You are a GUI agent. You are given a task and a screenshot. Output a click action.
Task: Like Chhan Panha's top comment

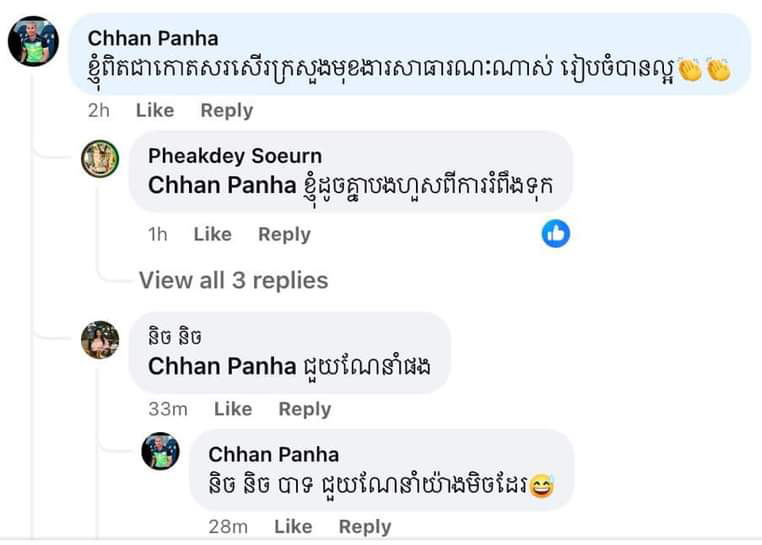click(x=154, y=110)
